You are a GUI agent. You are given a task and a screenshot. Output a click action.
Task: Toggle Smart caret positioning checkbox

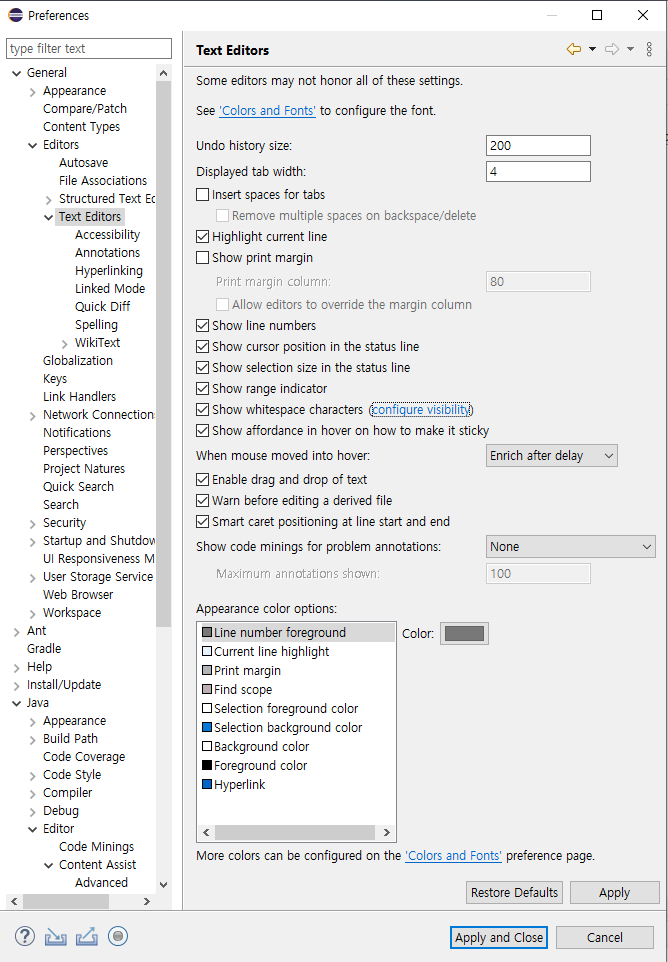point(202,521)
